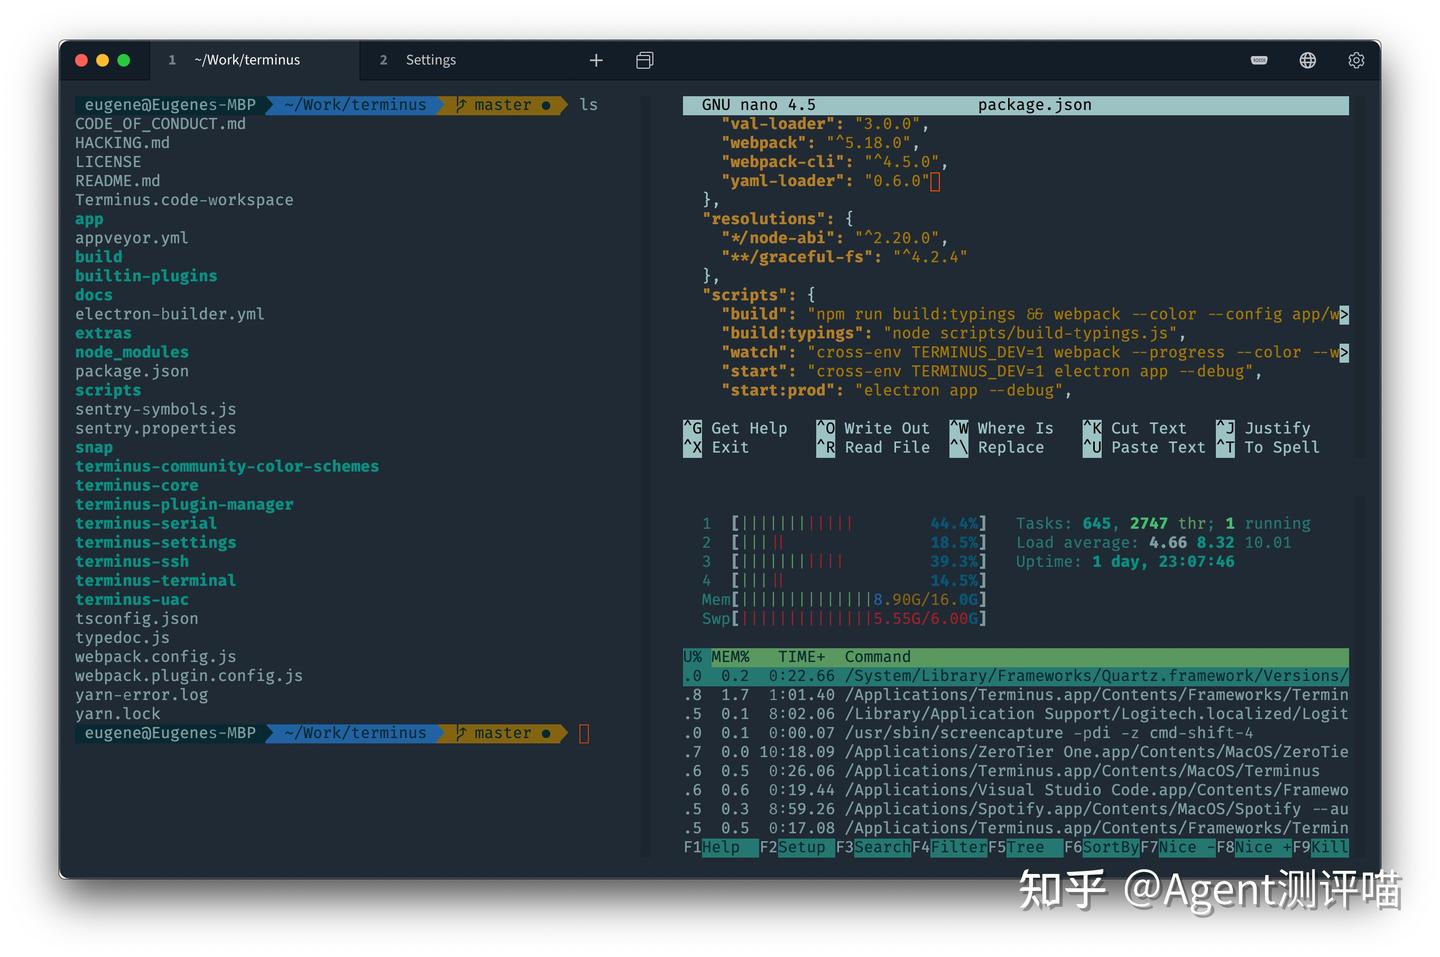Screen dimensions: 1440x957
Task: Click the ^K Cut Text shortcut in nano
Action: click(x=1134, y=429)
